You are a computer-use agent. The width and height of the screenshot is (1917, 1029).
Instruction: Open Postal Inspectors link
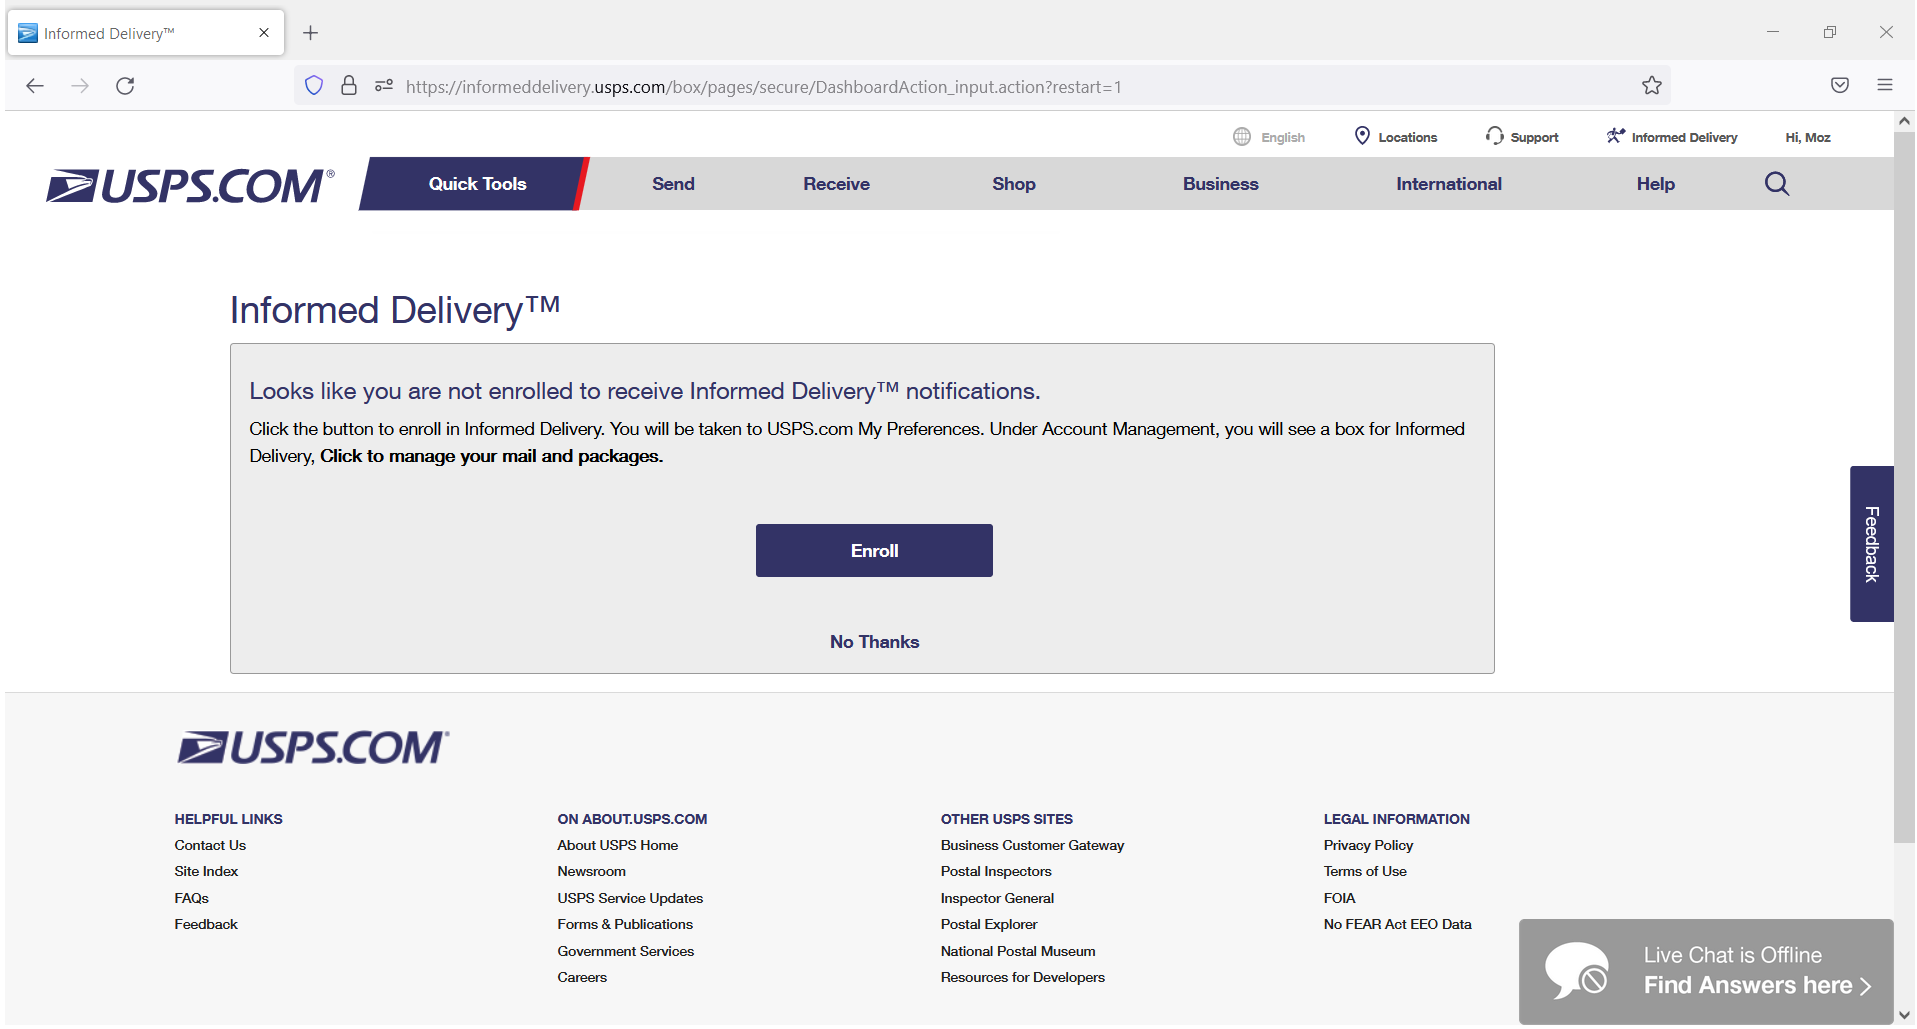coord(996,872)
